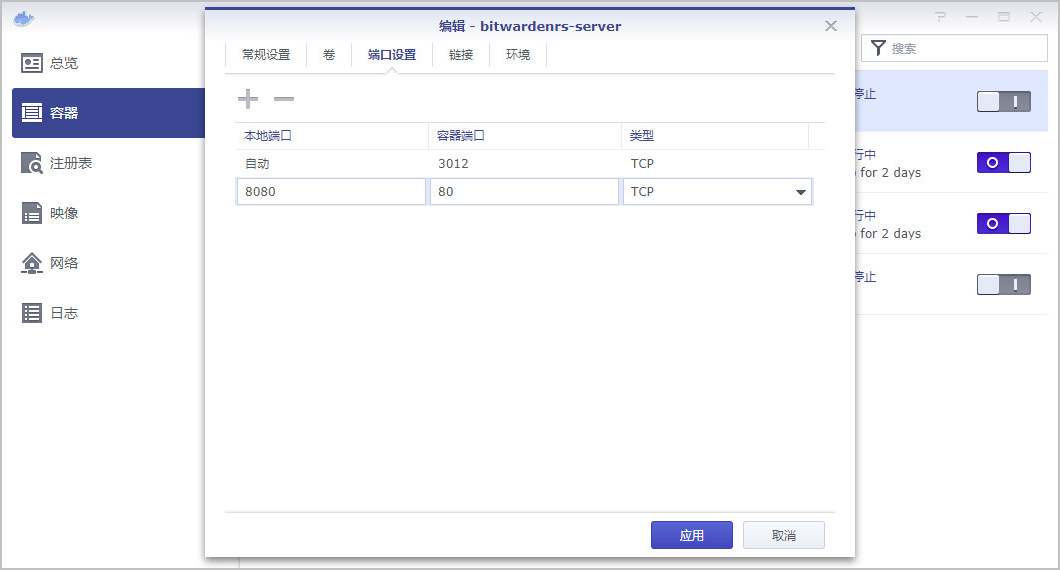The image size is (1060, 570).
Task: Open 映像 image icon in sidebar
Action: 32,213
